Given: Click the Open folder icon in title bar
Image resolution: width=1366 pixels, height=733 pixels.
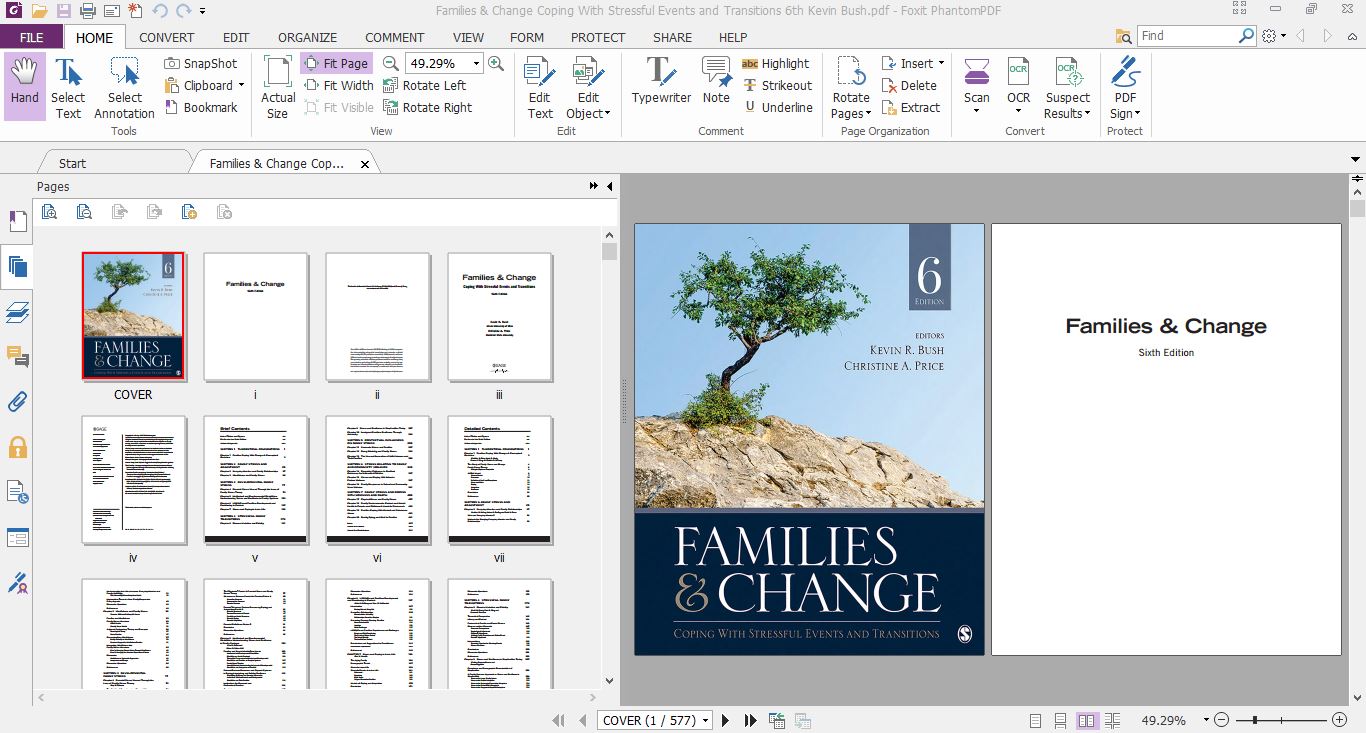Looking at the screenshot, I should pyautogui.click(x=39, y=11).
